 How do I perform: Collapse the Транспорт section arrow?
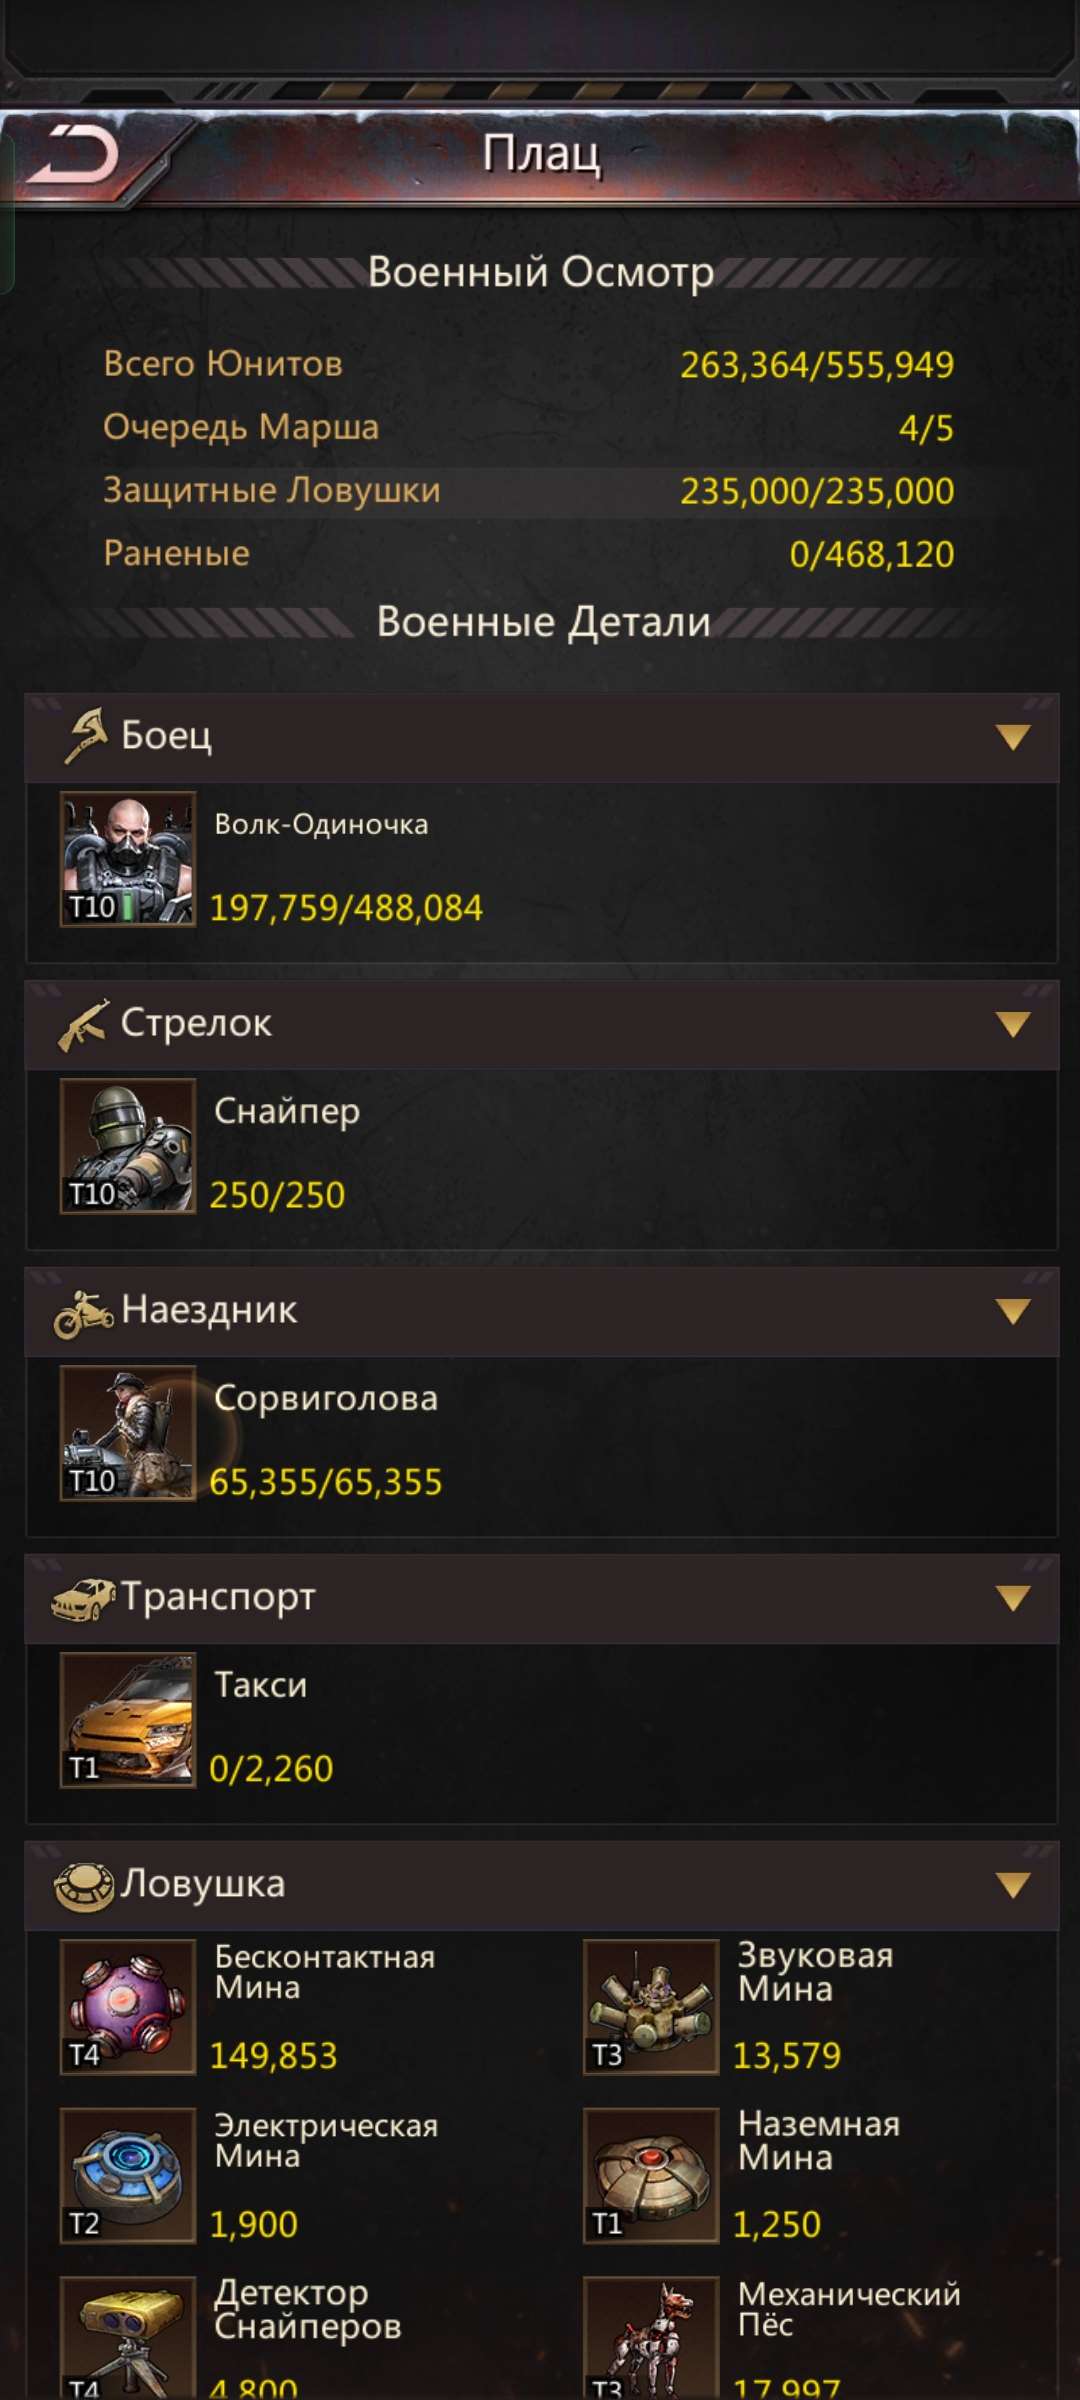[1013, 1598]
